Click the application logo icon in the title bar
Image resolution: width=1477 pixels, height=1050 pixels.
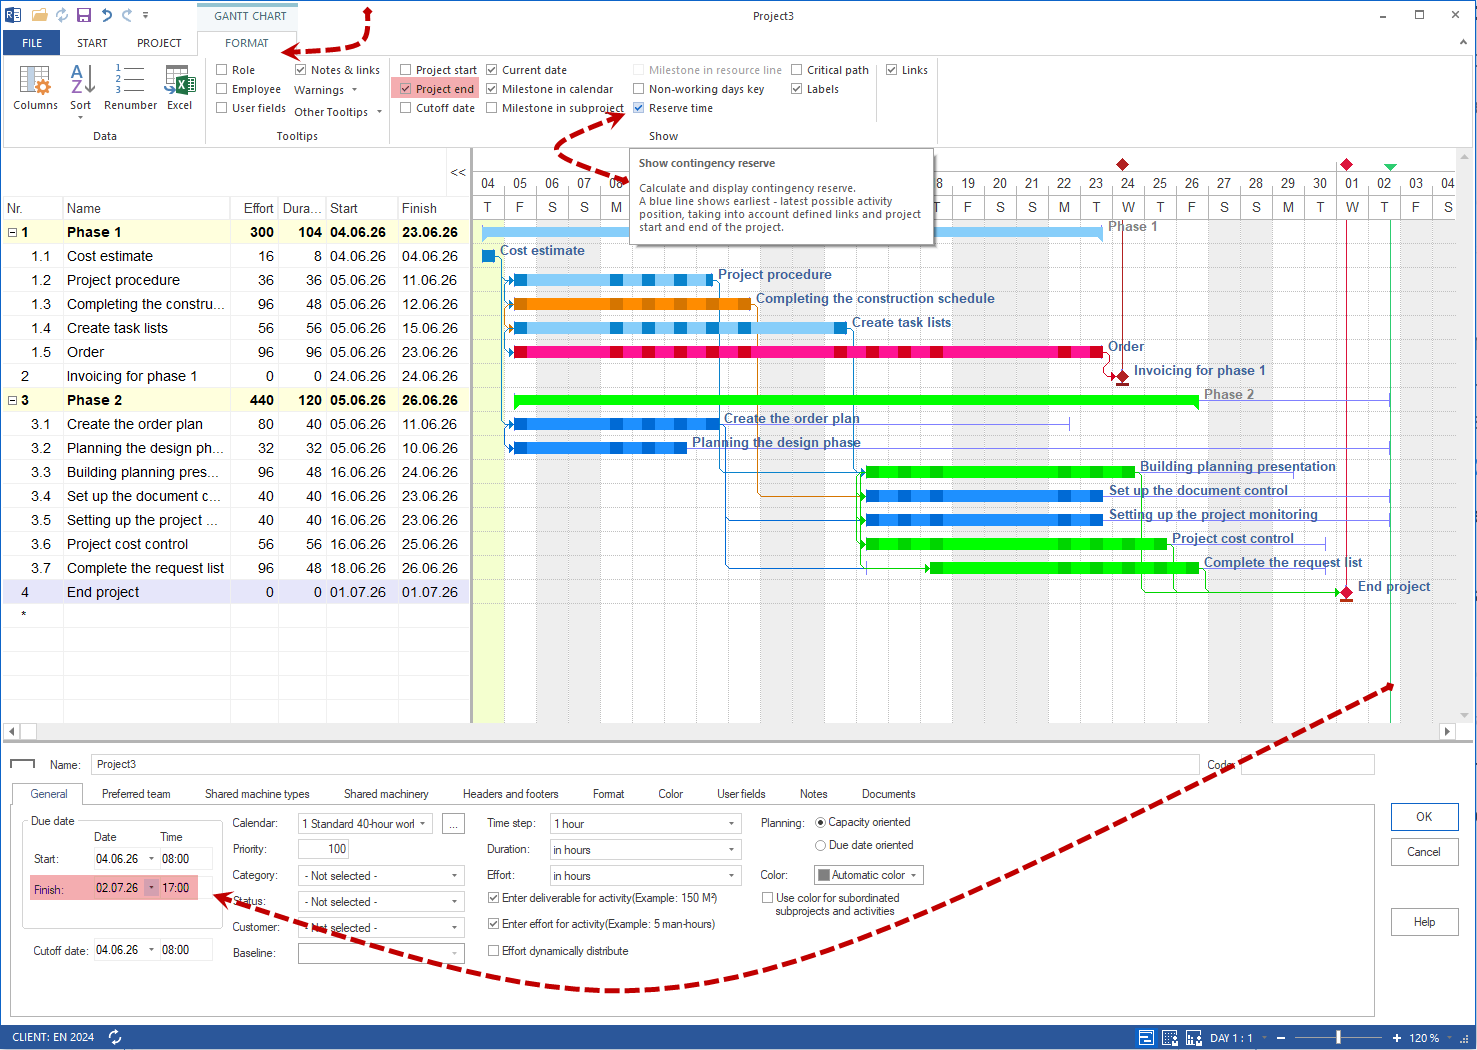pyautogui.click(x=14, y=15)
